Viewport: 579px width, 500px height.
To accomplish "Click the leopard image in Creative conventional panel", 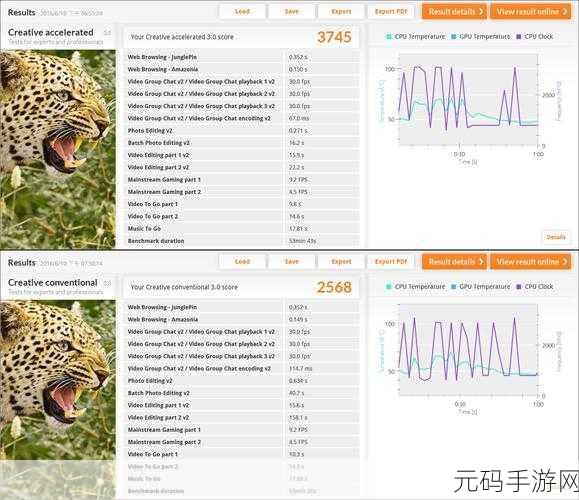I will (x=58, y=399).
